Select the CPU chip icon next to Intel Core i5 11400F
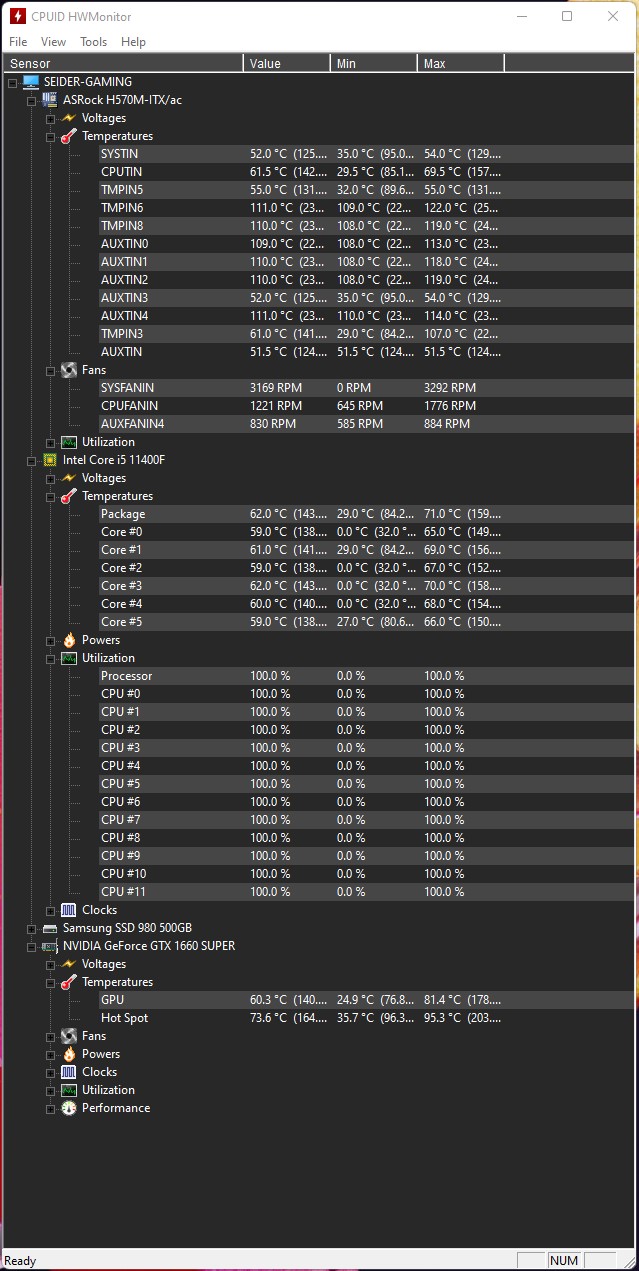The width and height of the screenshot is (639, 1271). [48, 459]
